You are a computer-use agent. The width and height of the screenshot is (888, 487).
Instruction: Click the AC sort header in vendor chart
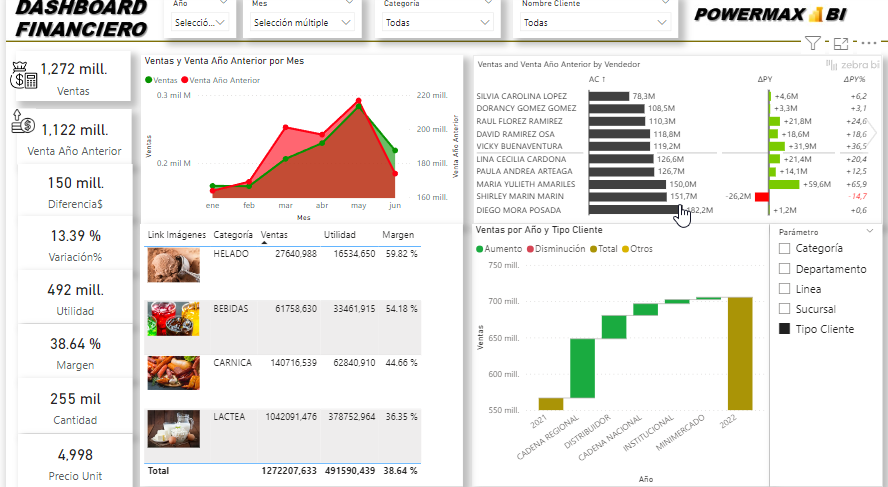tap(597, 78)
